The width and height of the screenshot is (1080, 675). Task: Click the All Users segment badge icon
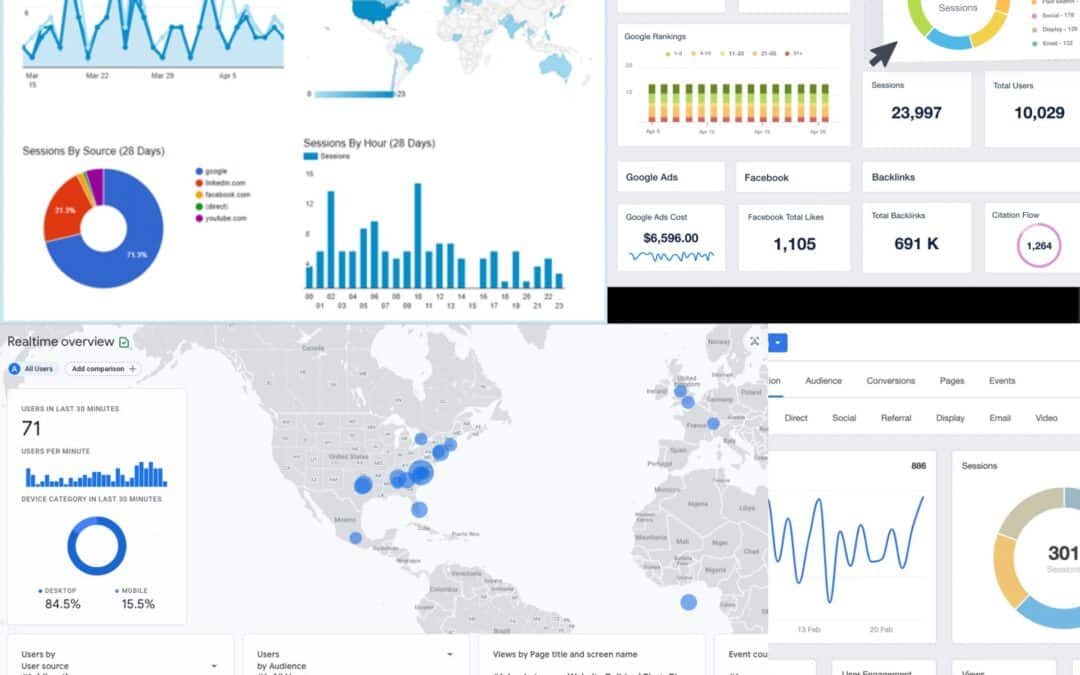coord(14,369)
